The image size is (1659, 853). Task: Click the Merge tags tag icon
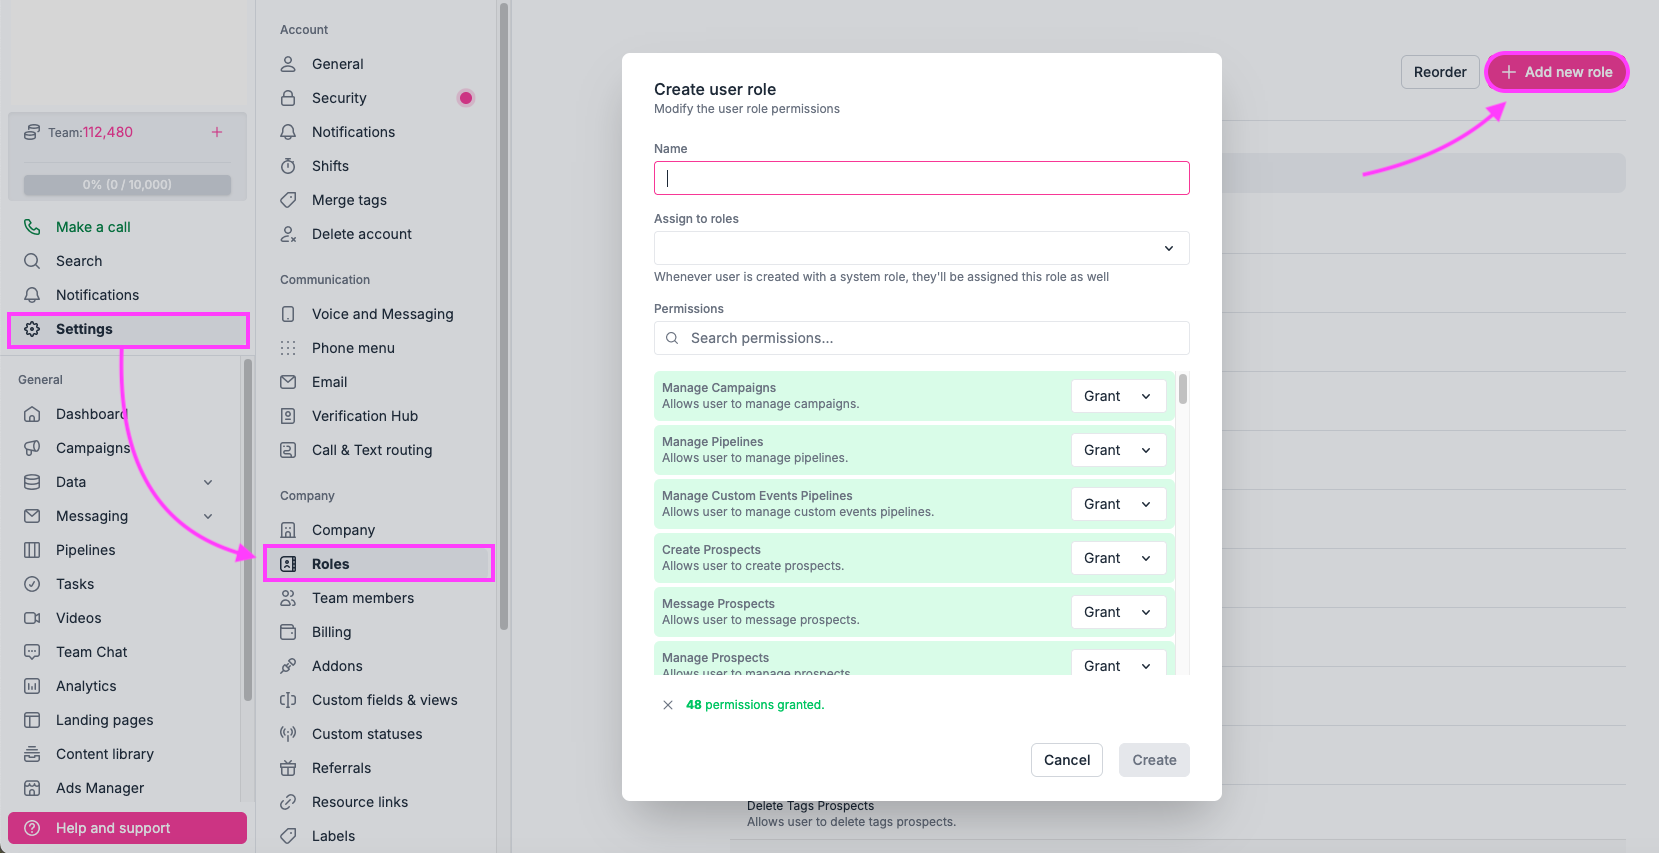point(288,200)
